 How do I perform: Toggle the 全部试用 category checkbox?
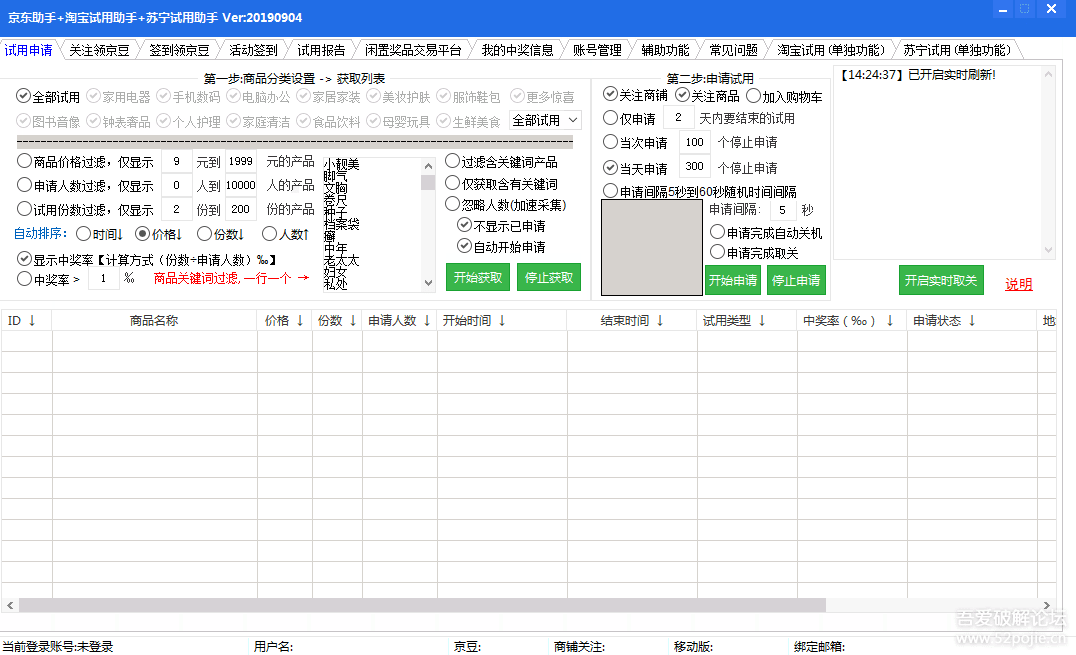[48, 97]
